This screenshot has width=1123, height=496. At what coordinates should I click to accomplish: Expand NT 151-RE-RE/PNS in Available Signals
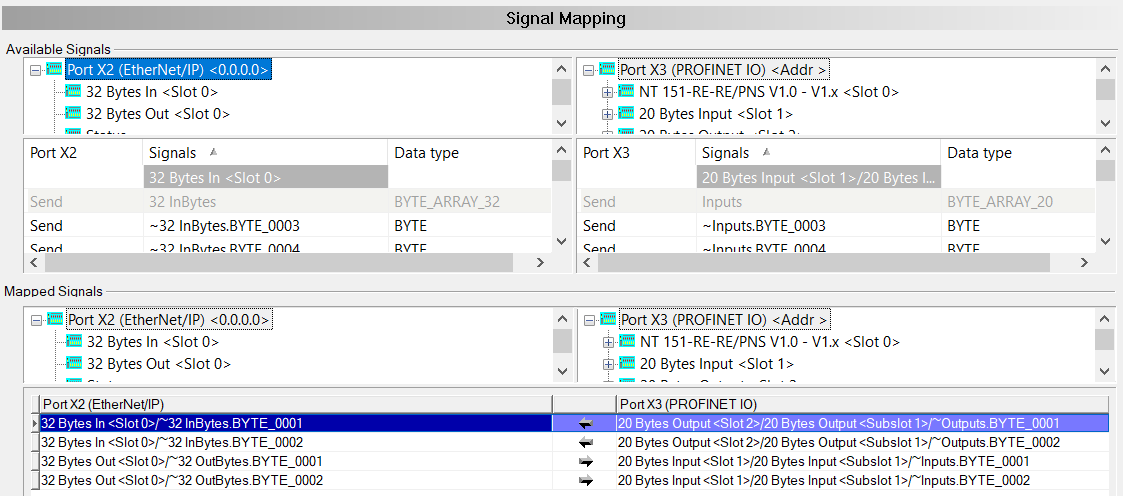point(607,92)
